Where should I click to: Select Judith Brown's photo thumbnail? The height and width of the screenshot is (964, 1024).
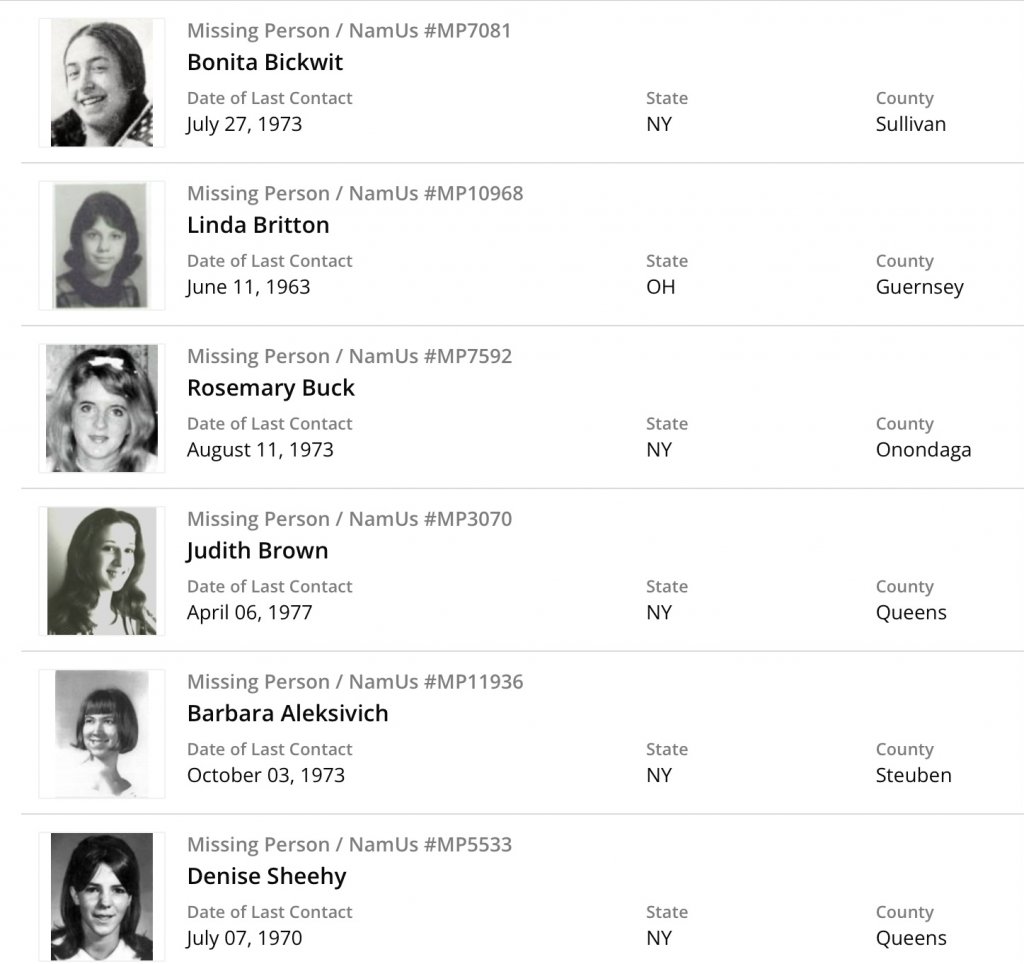101,571
